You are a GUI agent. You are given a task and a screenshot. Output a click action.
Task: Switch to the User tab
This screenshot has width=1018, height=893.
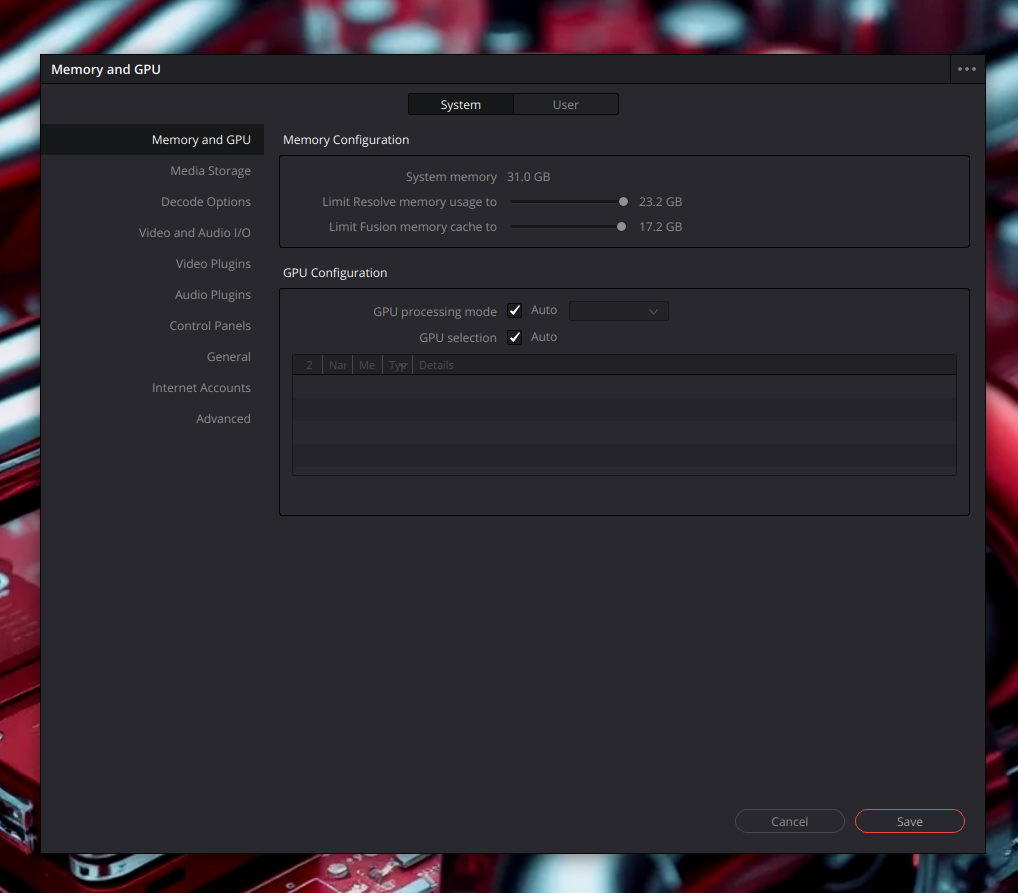pos(566,104)
